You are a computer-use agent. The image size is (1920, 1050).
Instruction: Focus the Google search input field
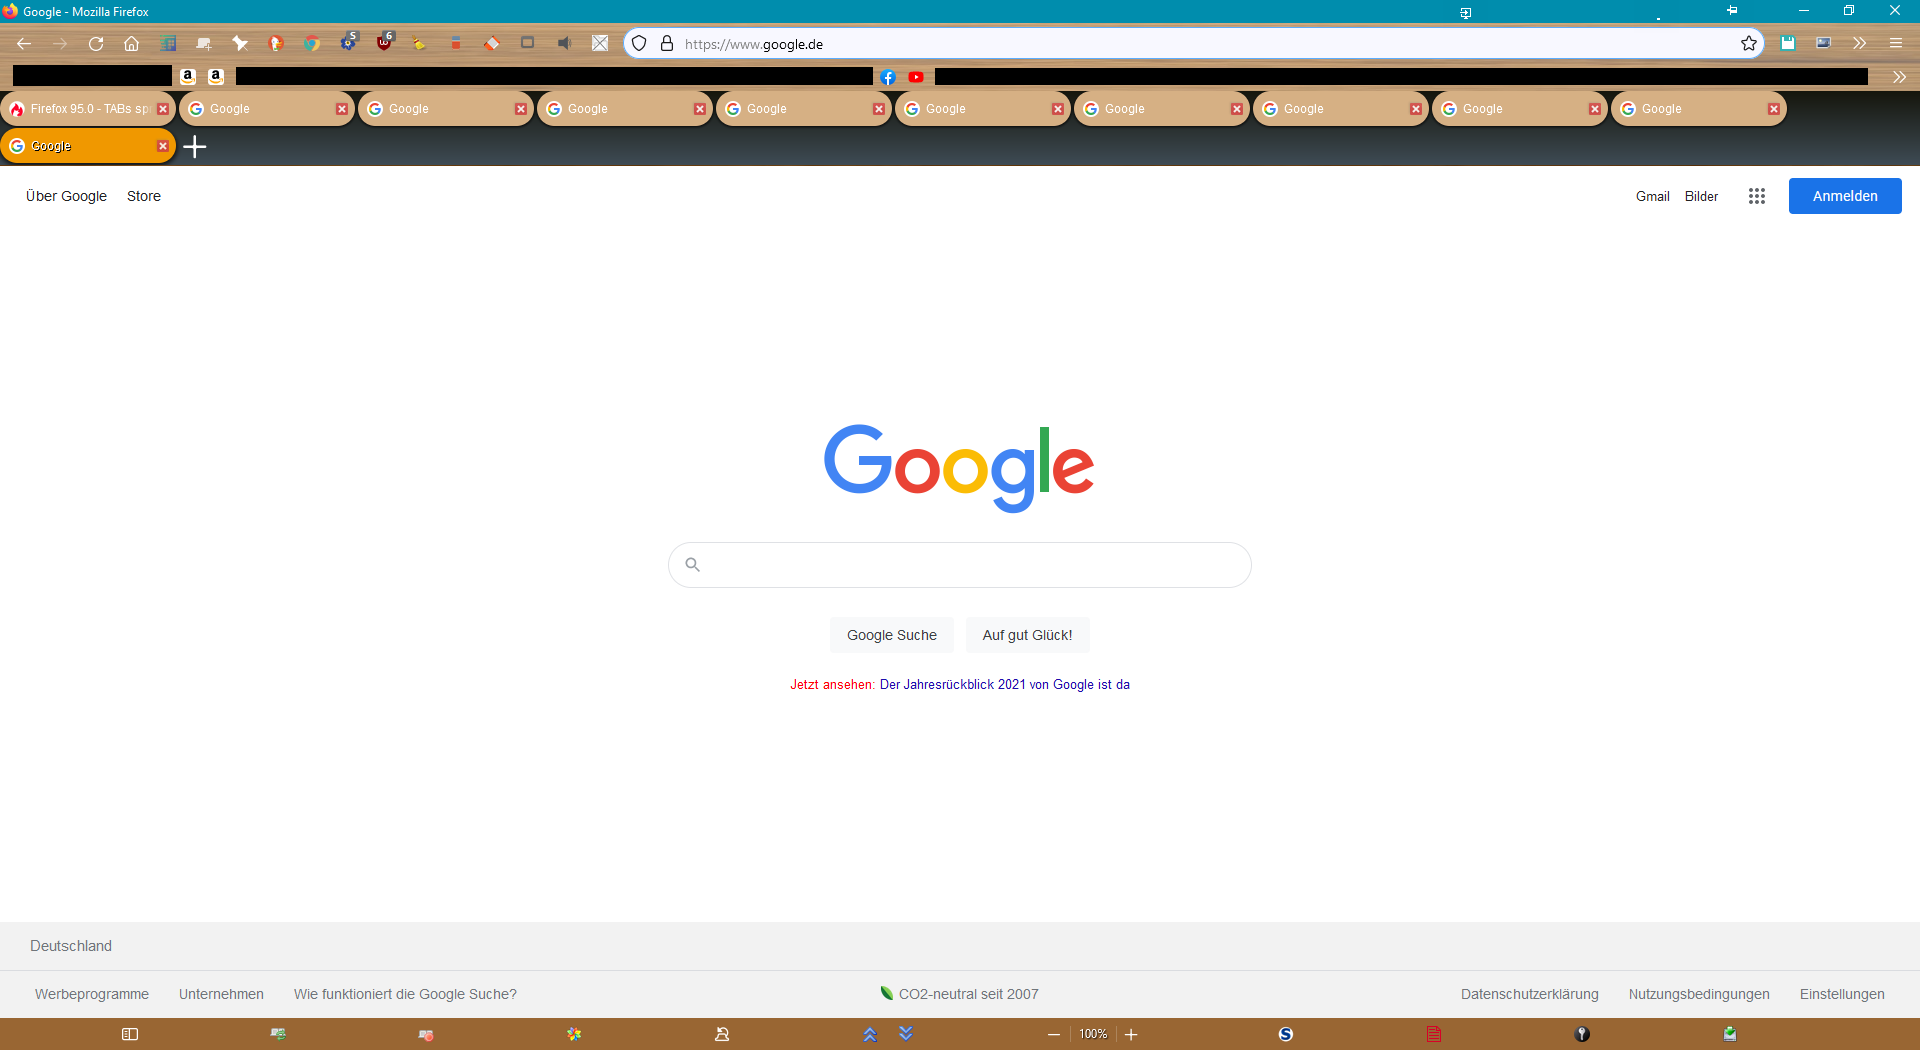(x=960, y=565)
